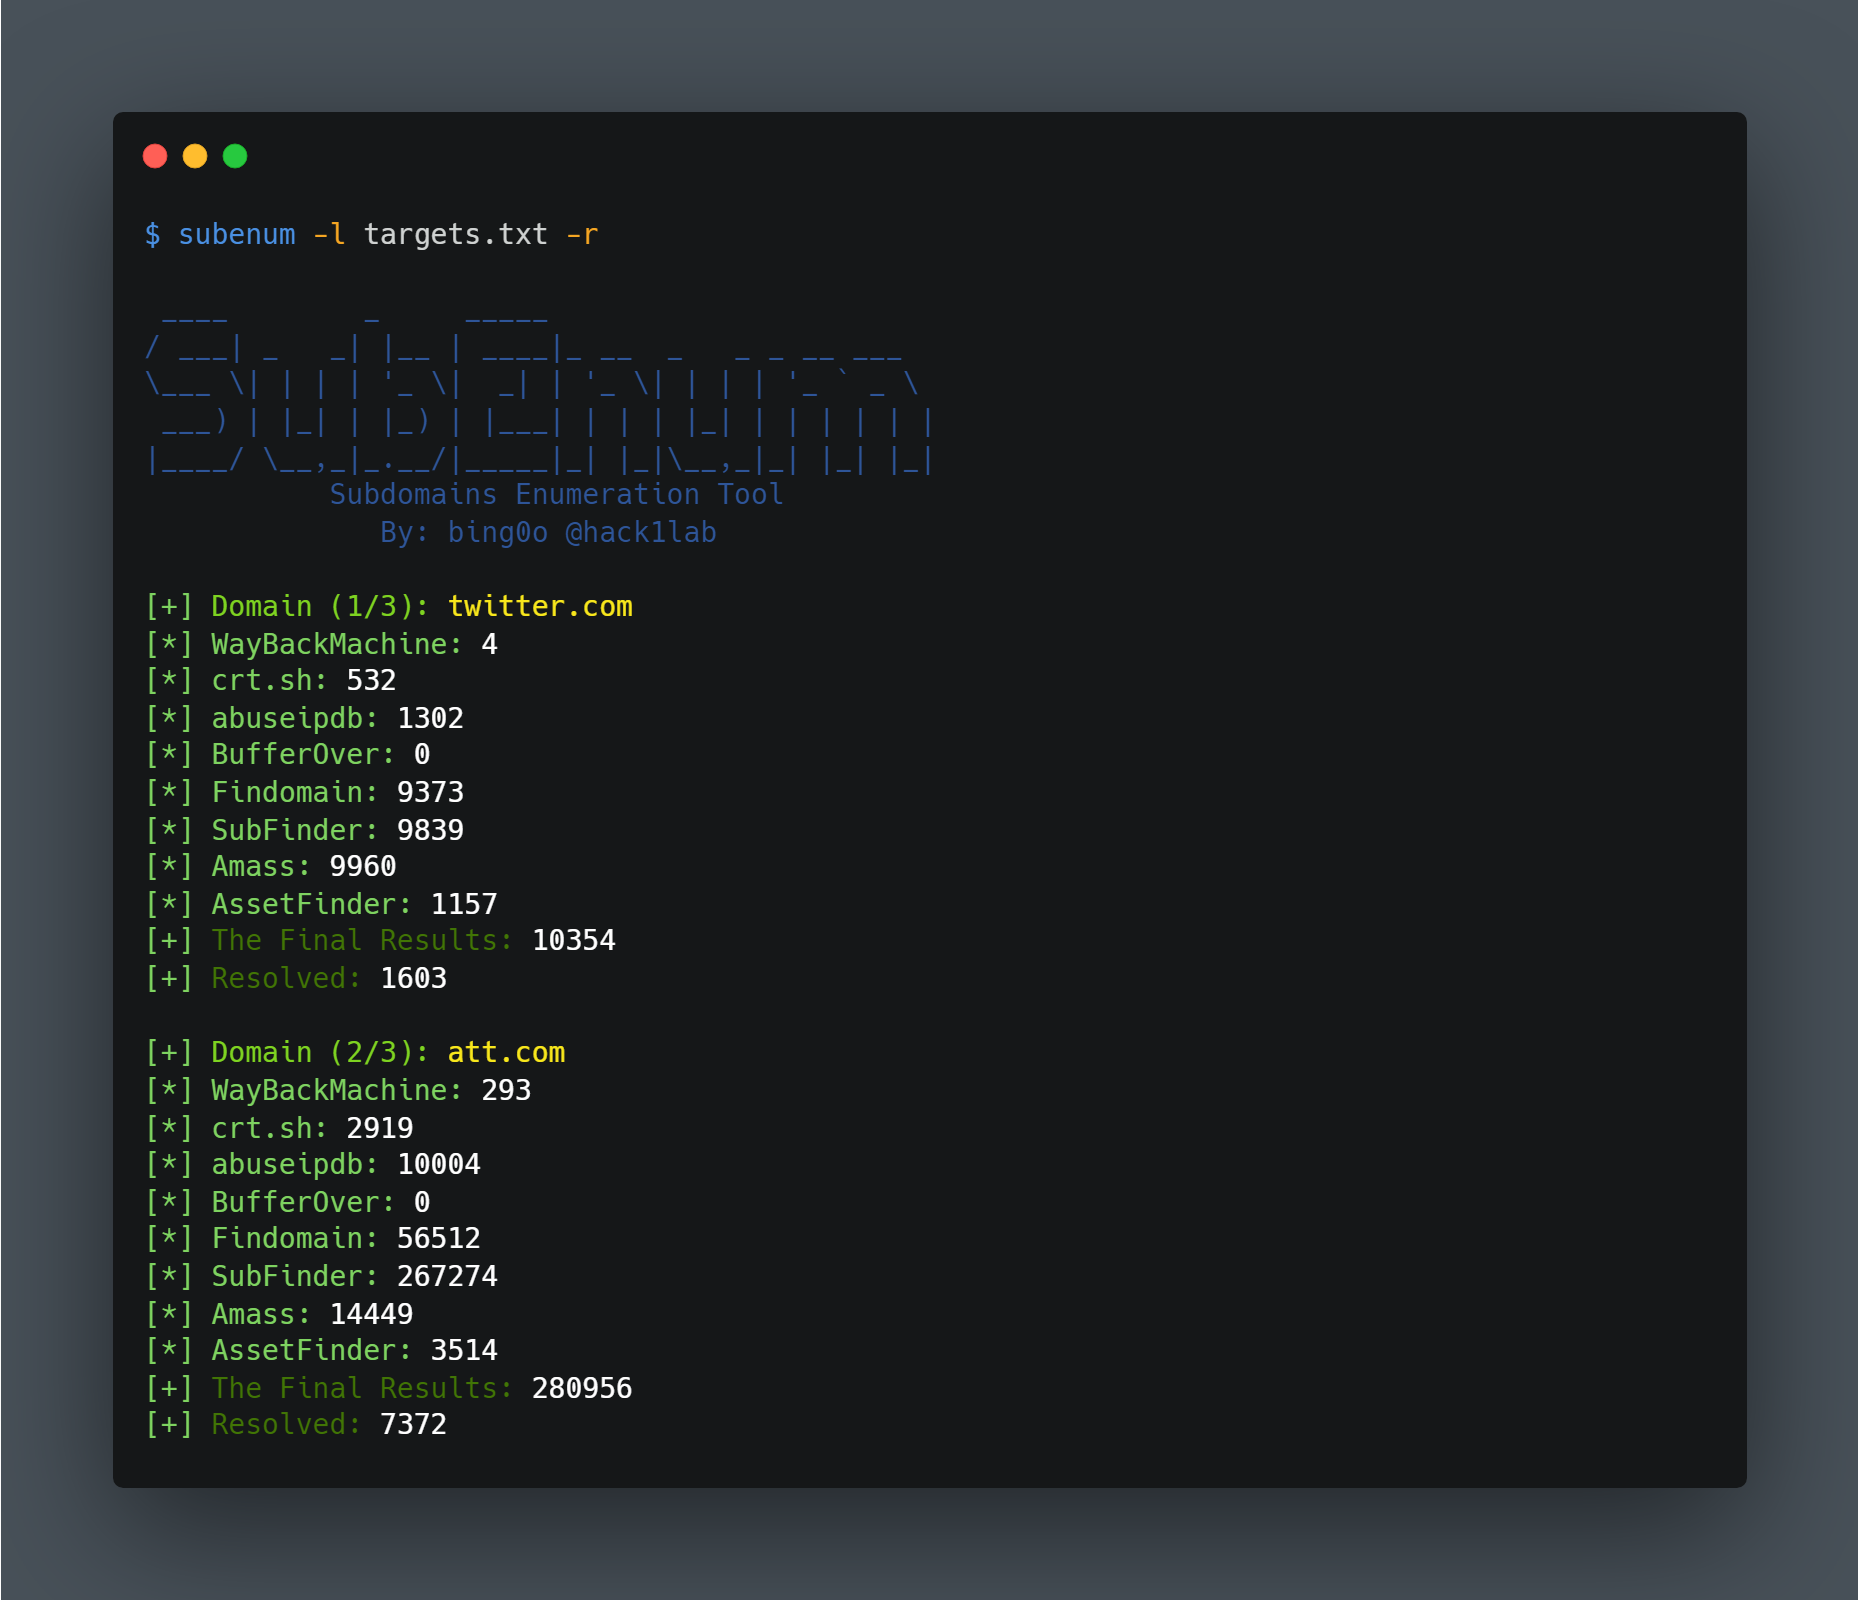This screenshot has height=1600, width=1858.
Task: Click the 'att.com' domain name
Action: coord(506,1052)
